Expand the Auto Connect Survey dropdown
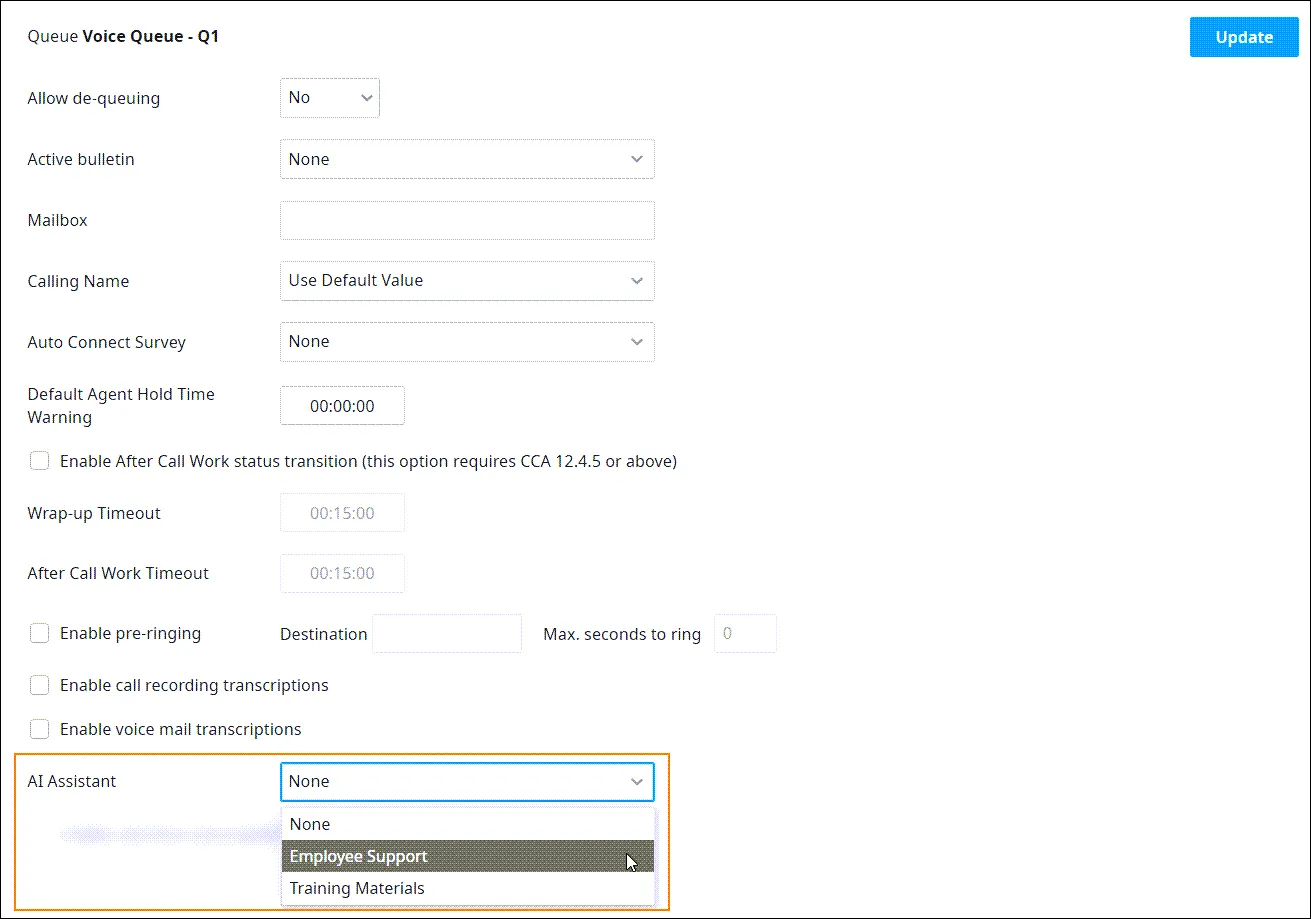The width and height of the screenshot is (1311, 919). (467, 342)
